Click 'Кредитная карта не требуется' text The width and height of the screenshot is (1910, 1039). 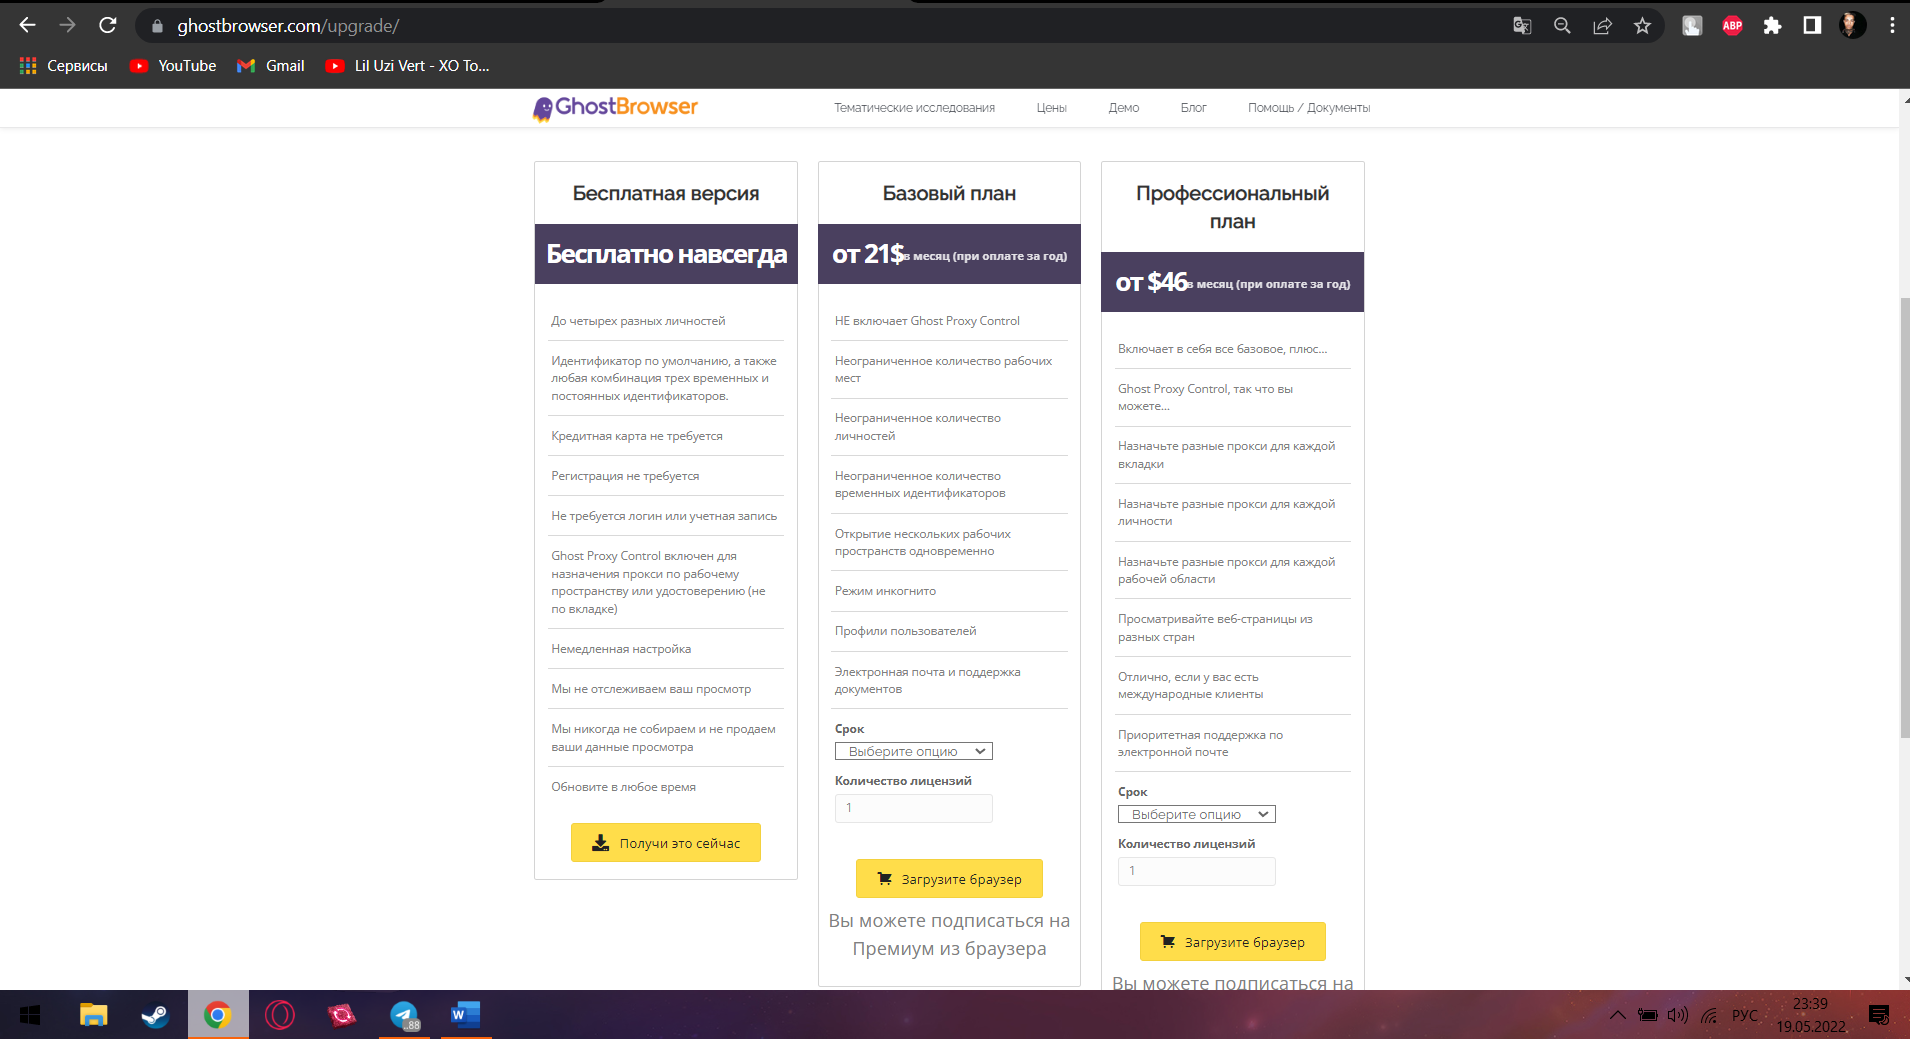pyautogui.click(x=637, y=436)
